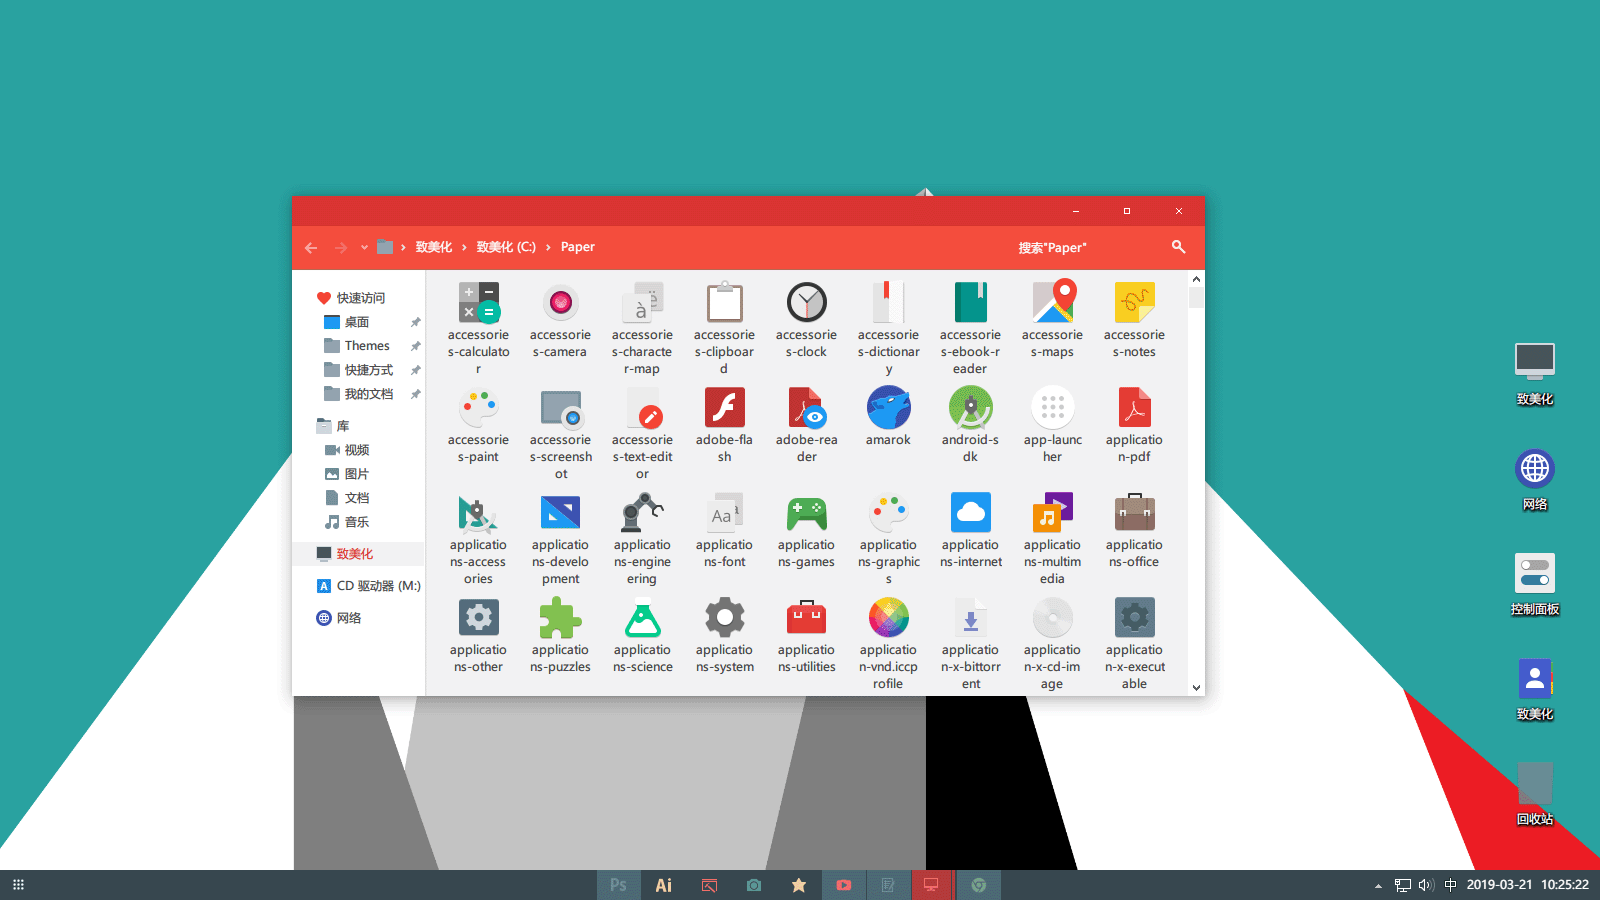Select the android-sdk icon file
1600x900 pixels.
tap(970, 425)
